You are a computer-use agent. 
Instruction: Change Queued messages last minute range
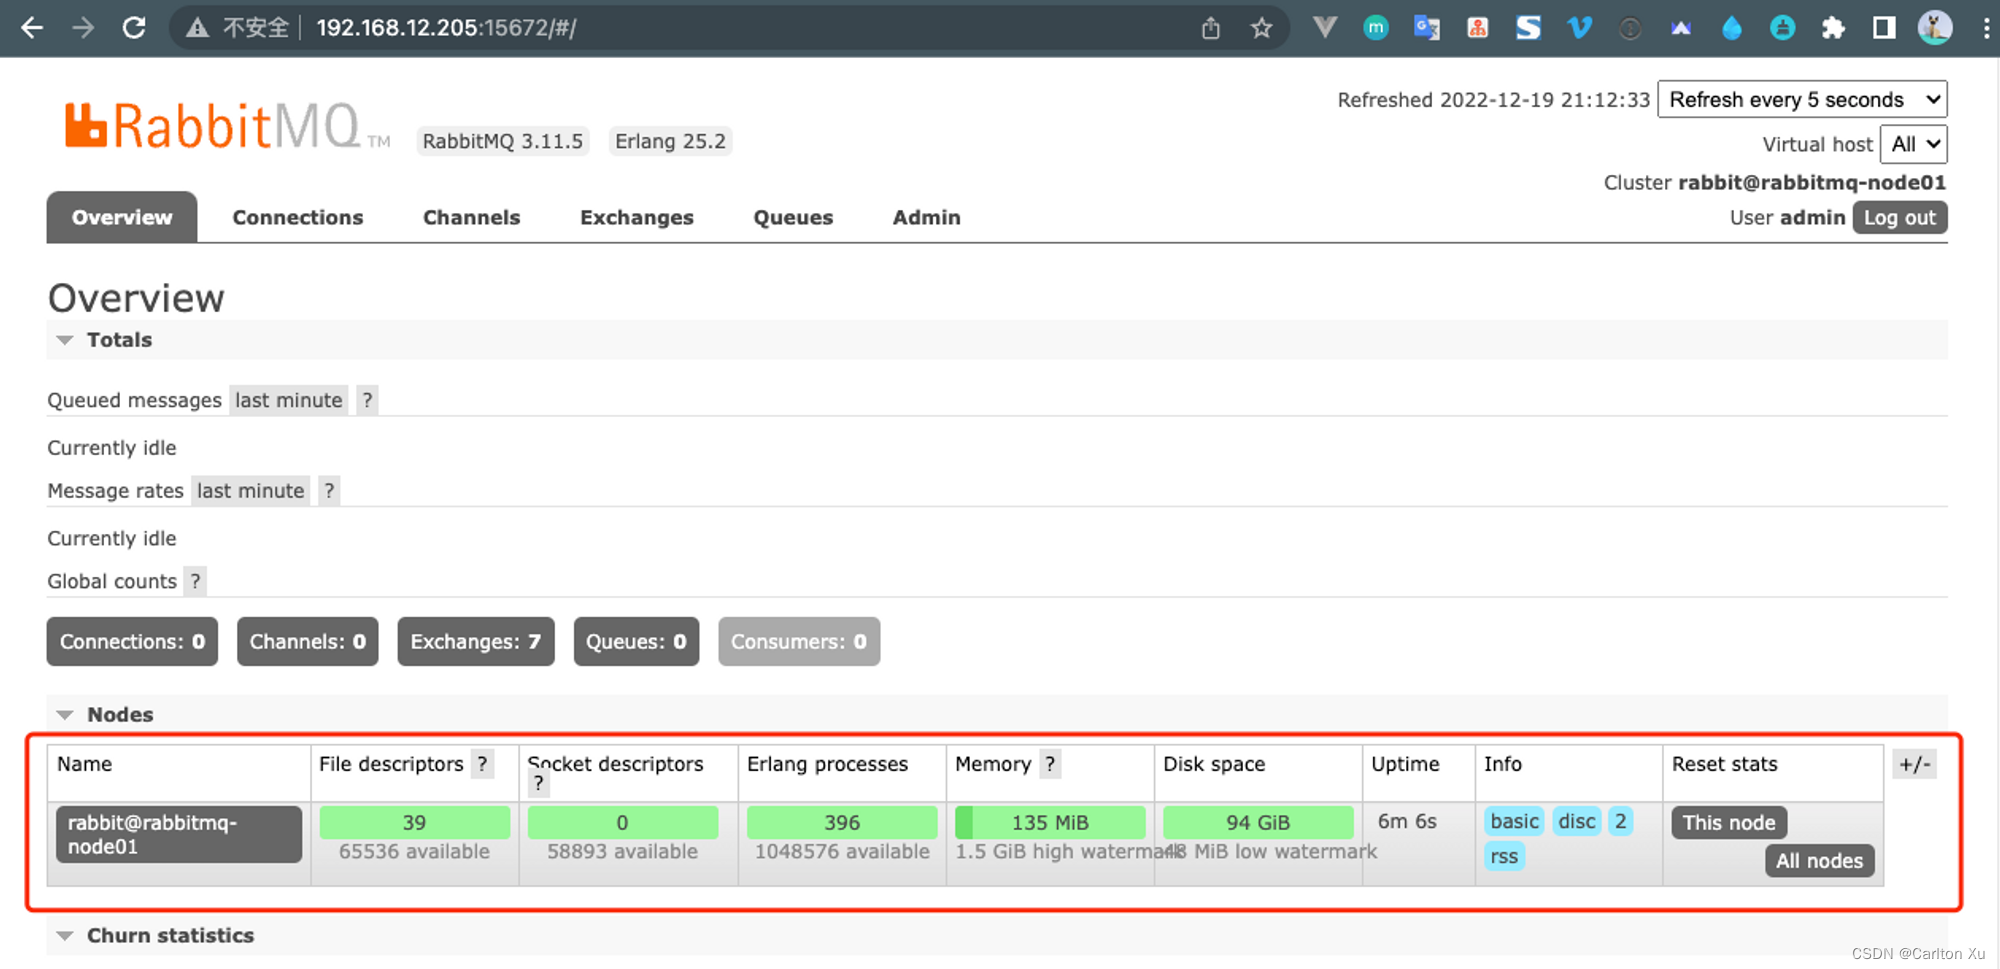click(x=288, y=400)
